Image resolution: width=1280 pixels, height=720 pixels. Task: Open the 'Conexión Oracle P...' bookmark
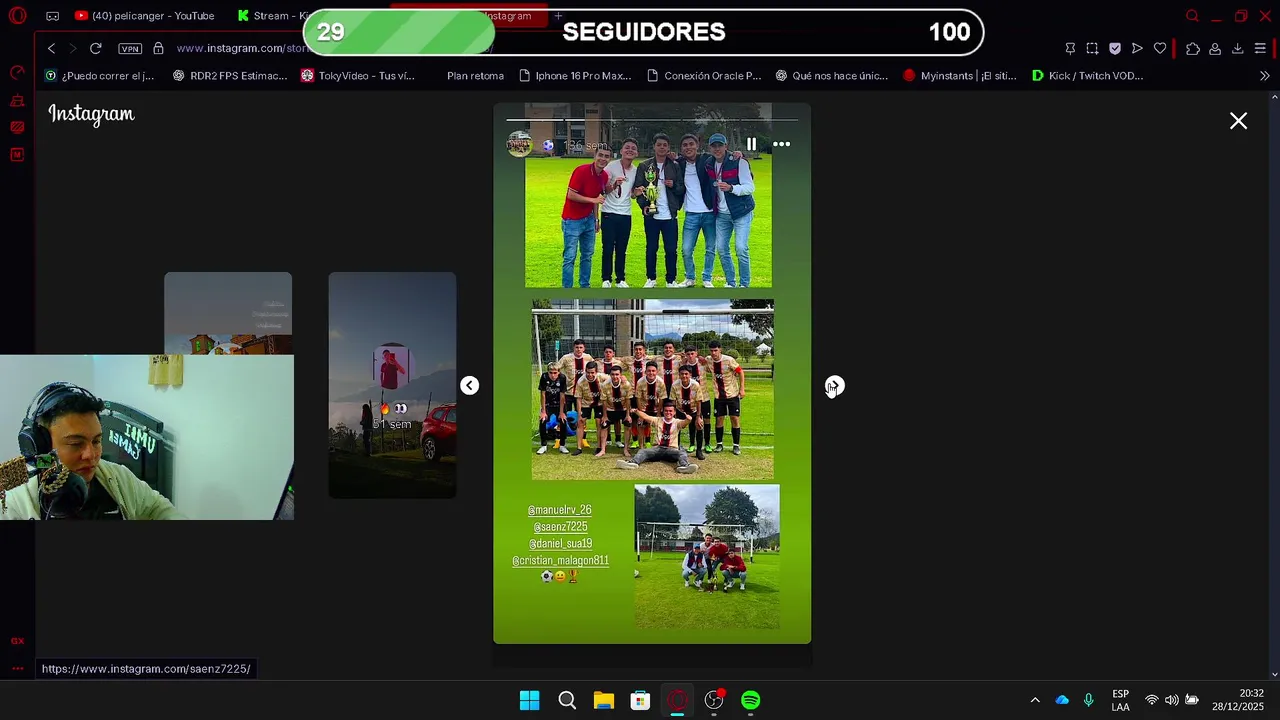pos(704,75)
